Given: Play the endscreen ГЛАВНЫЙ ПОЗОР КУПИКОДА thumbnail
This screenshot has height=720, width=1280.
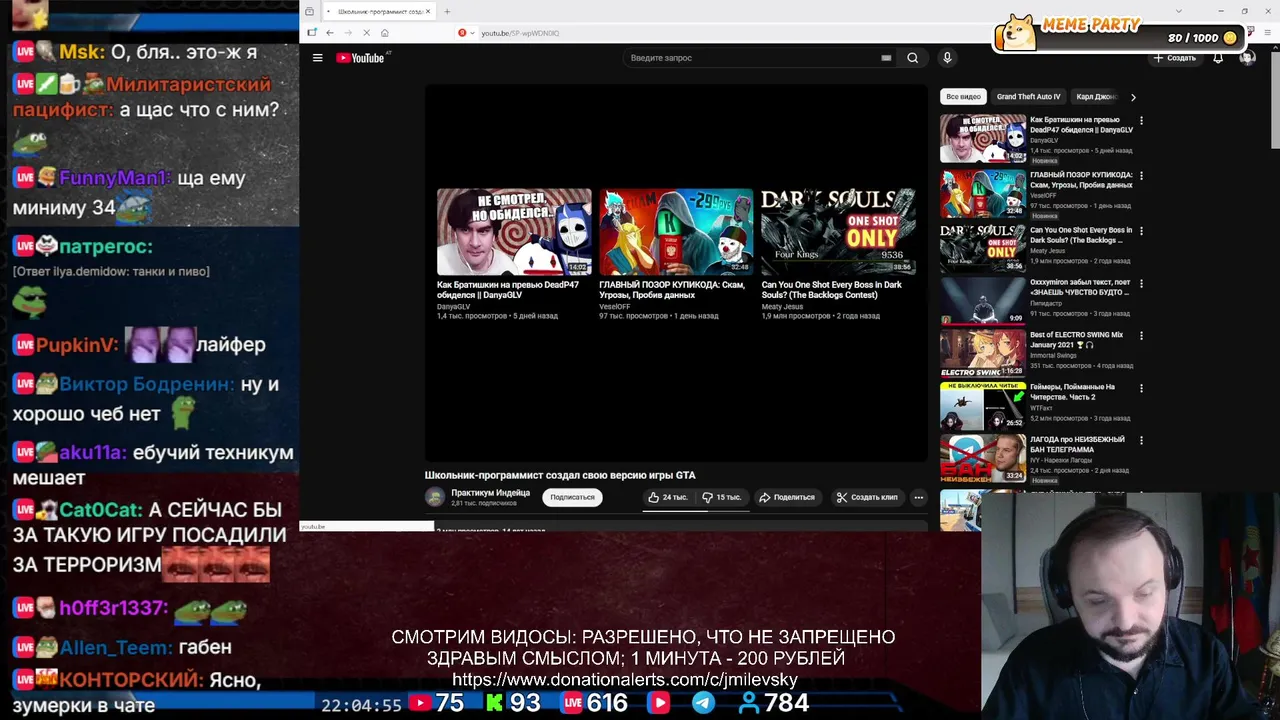Looking at the screenshot, I should pyautogui.click(x=676, y=231).
